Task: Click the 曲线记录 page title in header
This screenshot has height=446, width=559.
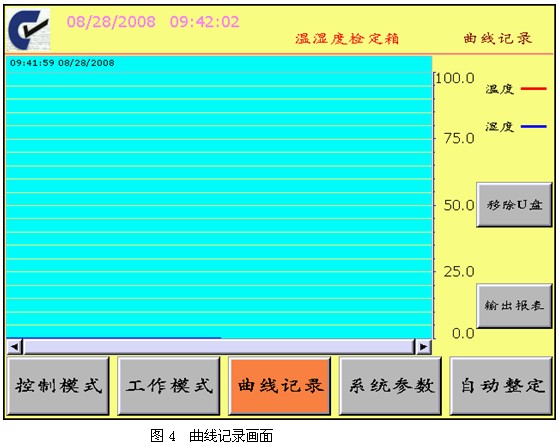Action: tap(498, 39)
